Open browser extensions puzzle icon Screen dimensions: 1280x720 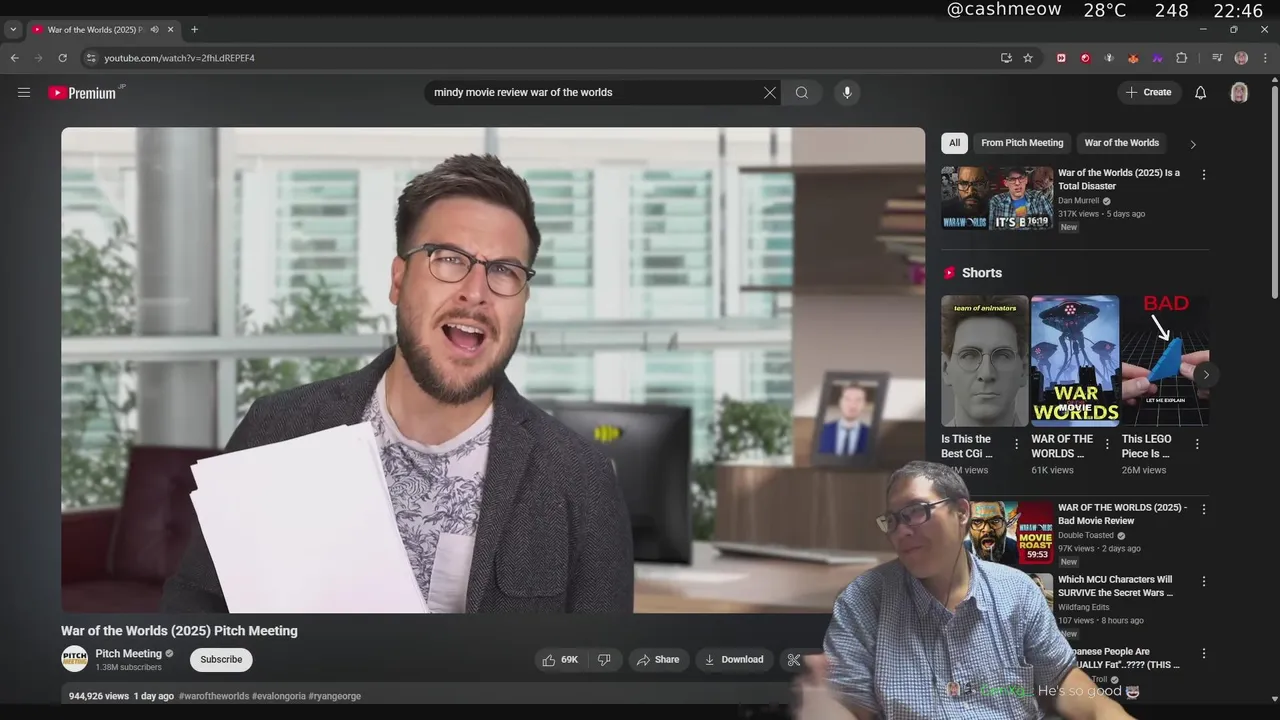[x=1181, y=58]
